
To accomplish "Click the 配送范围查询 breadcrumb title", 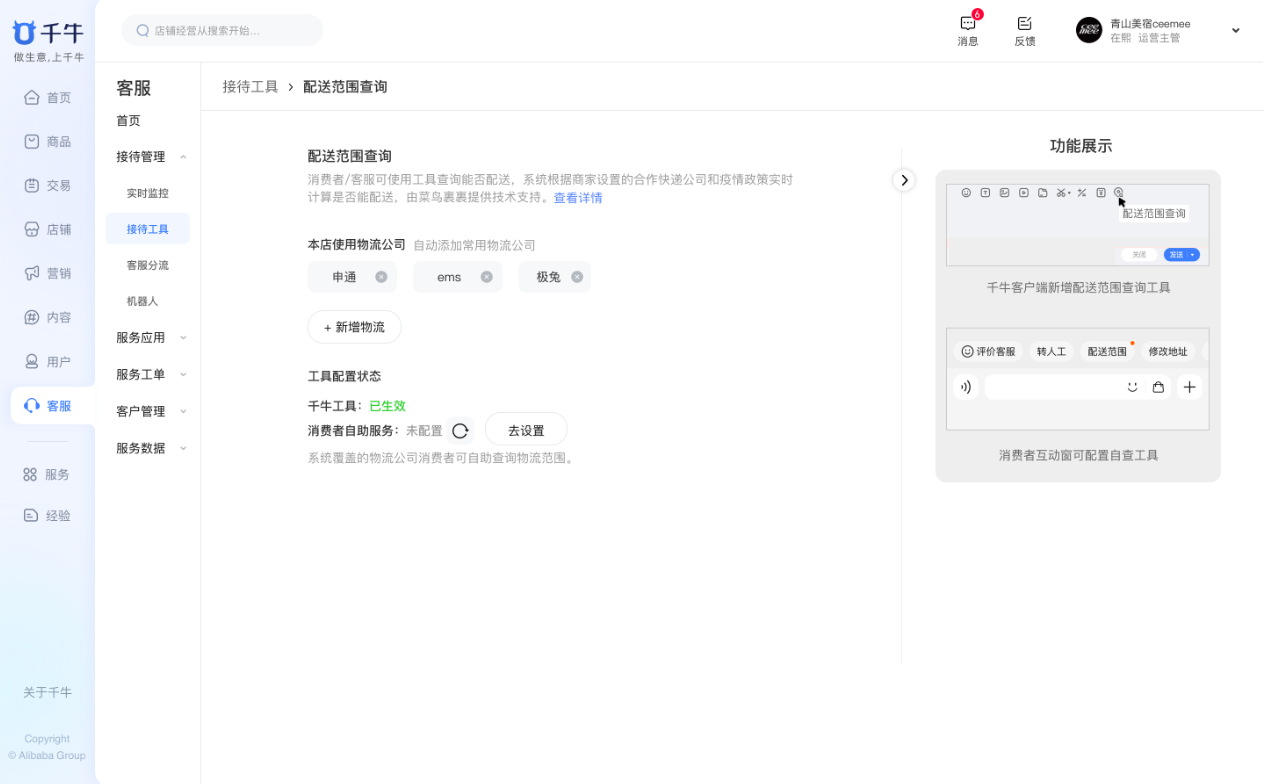I will (x=345, y=87).
